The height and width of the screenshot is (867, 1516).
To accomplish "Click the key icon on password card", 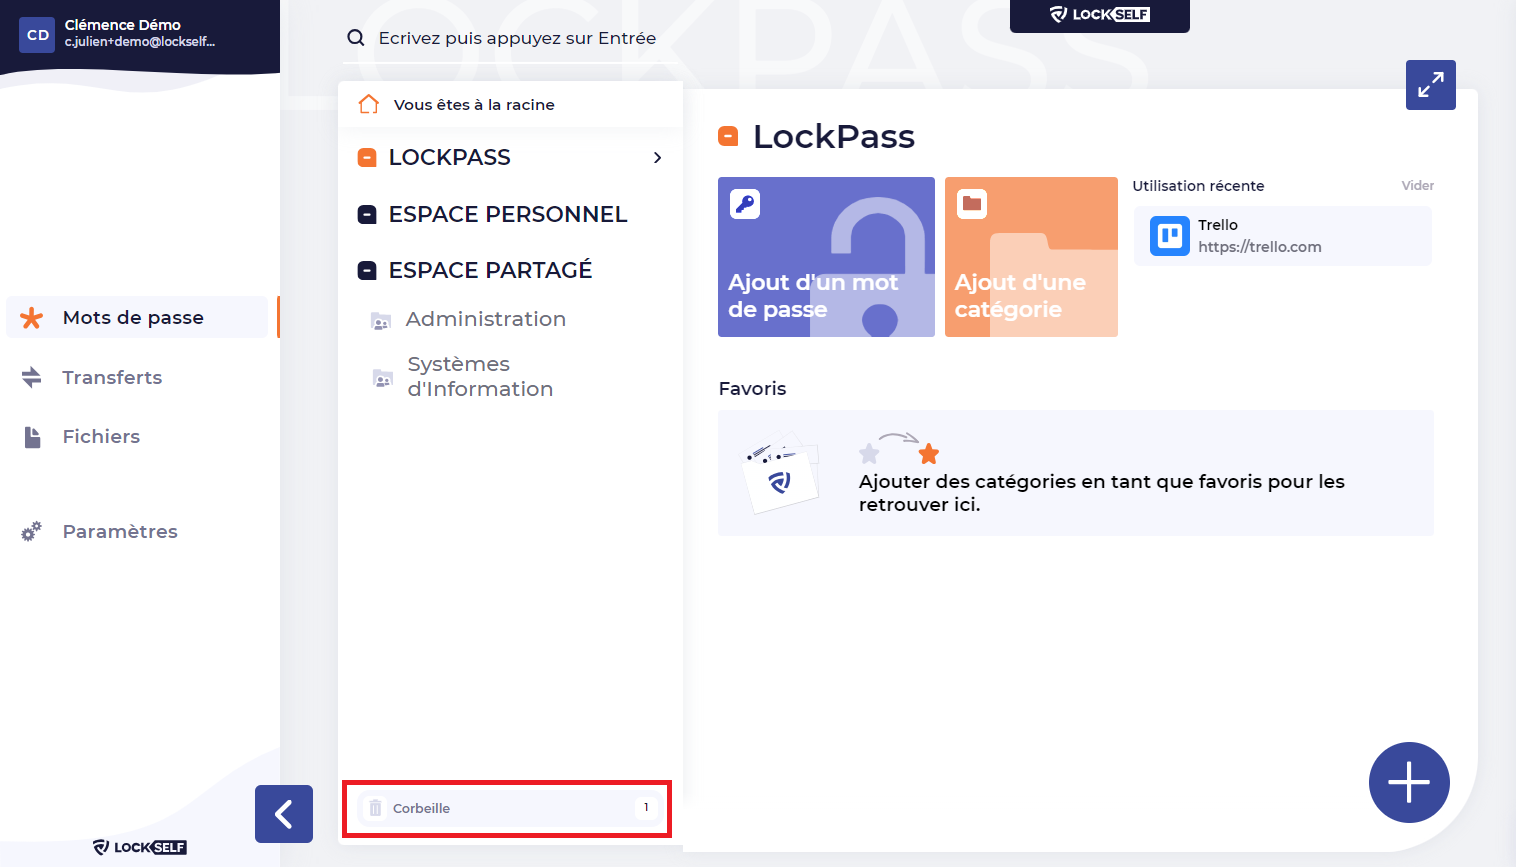I will (x=745, y=204).
